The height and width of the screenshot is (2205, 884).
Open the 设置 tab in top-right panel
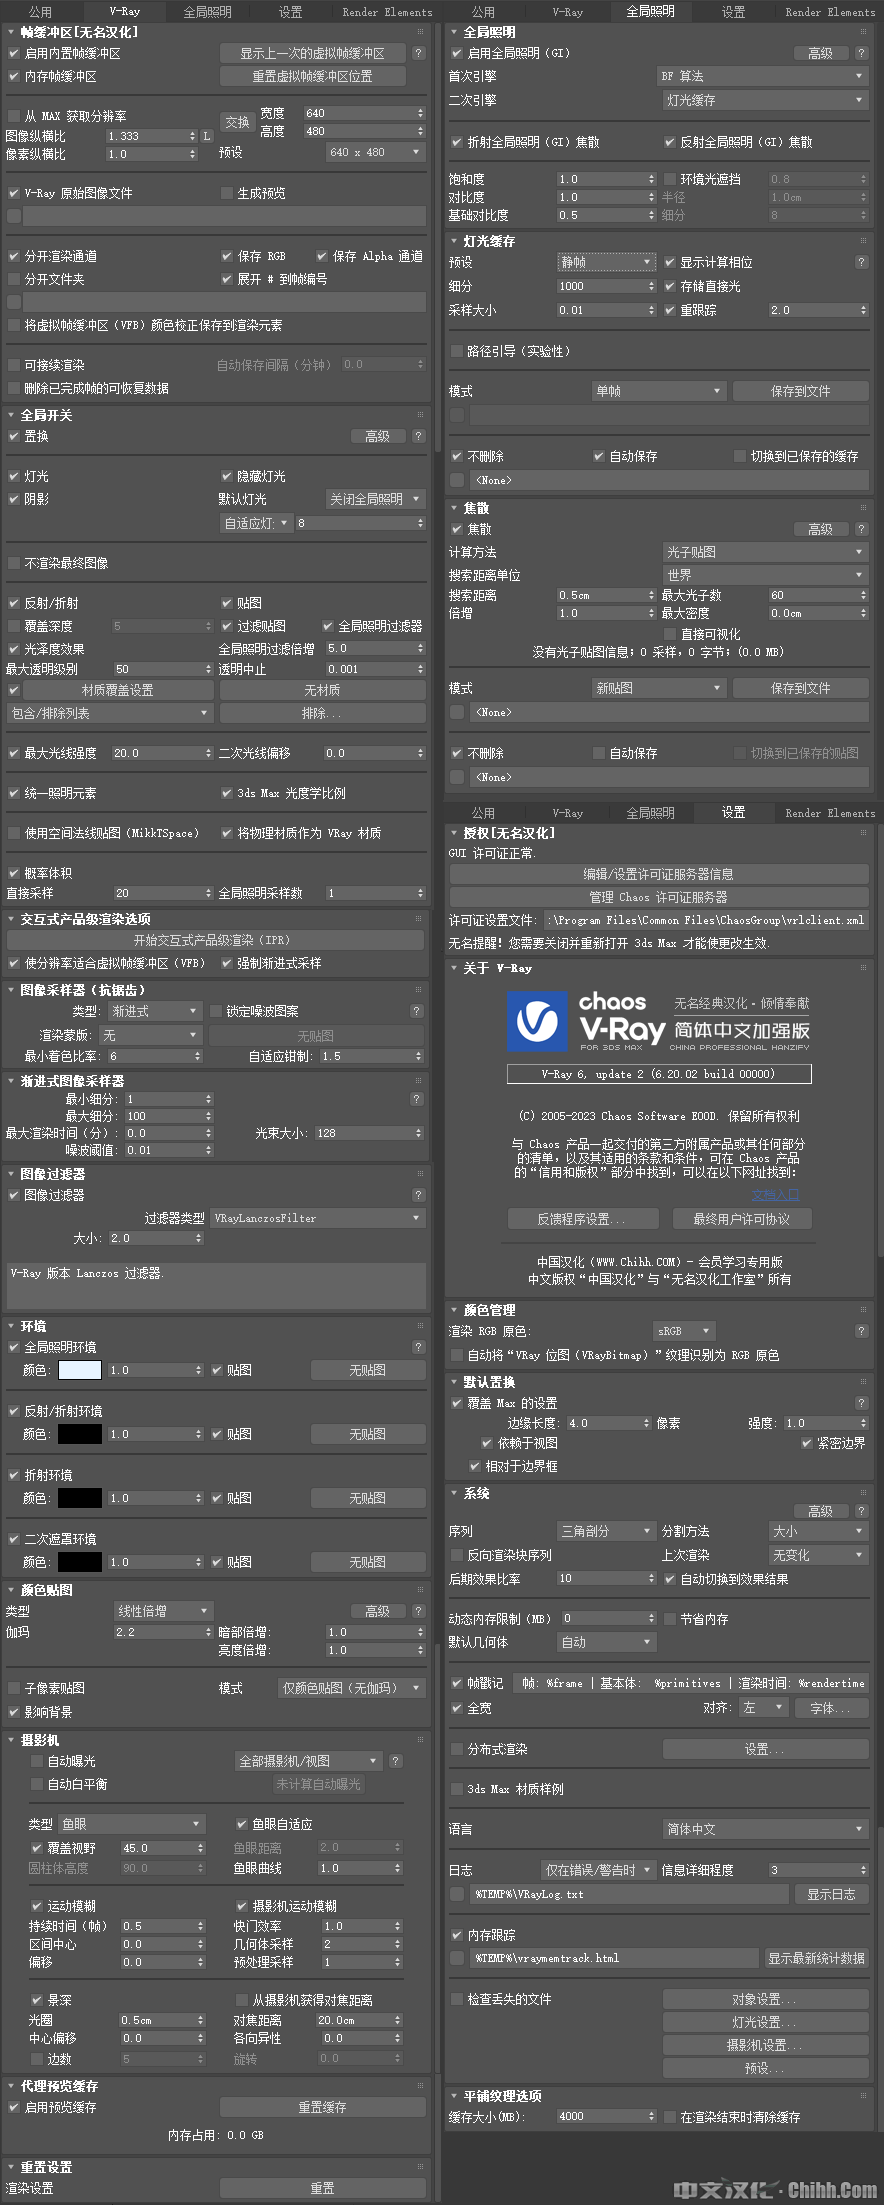coord(733,12)
